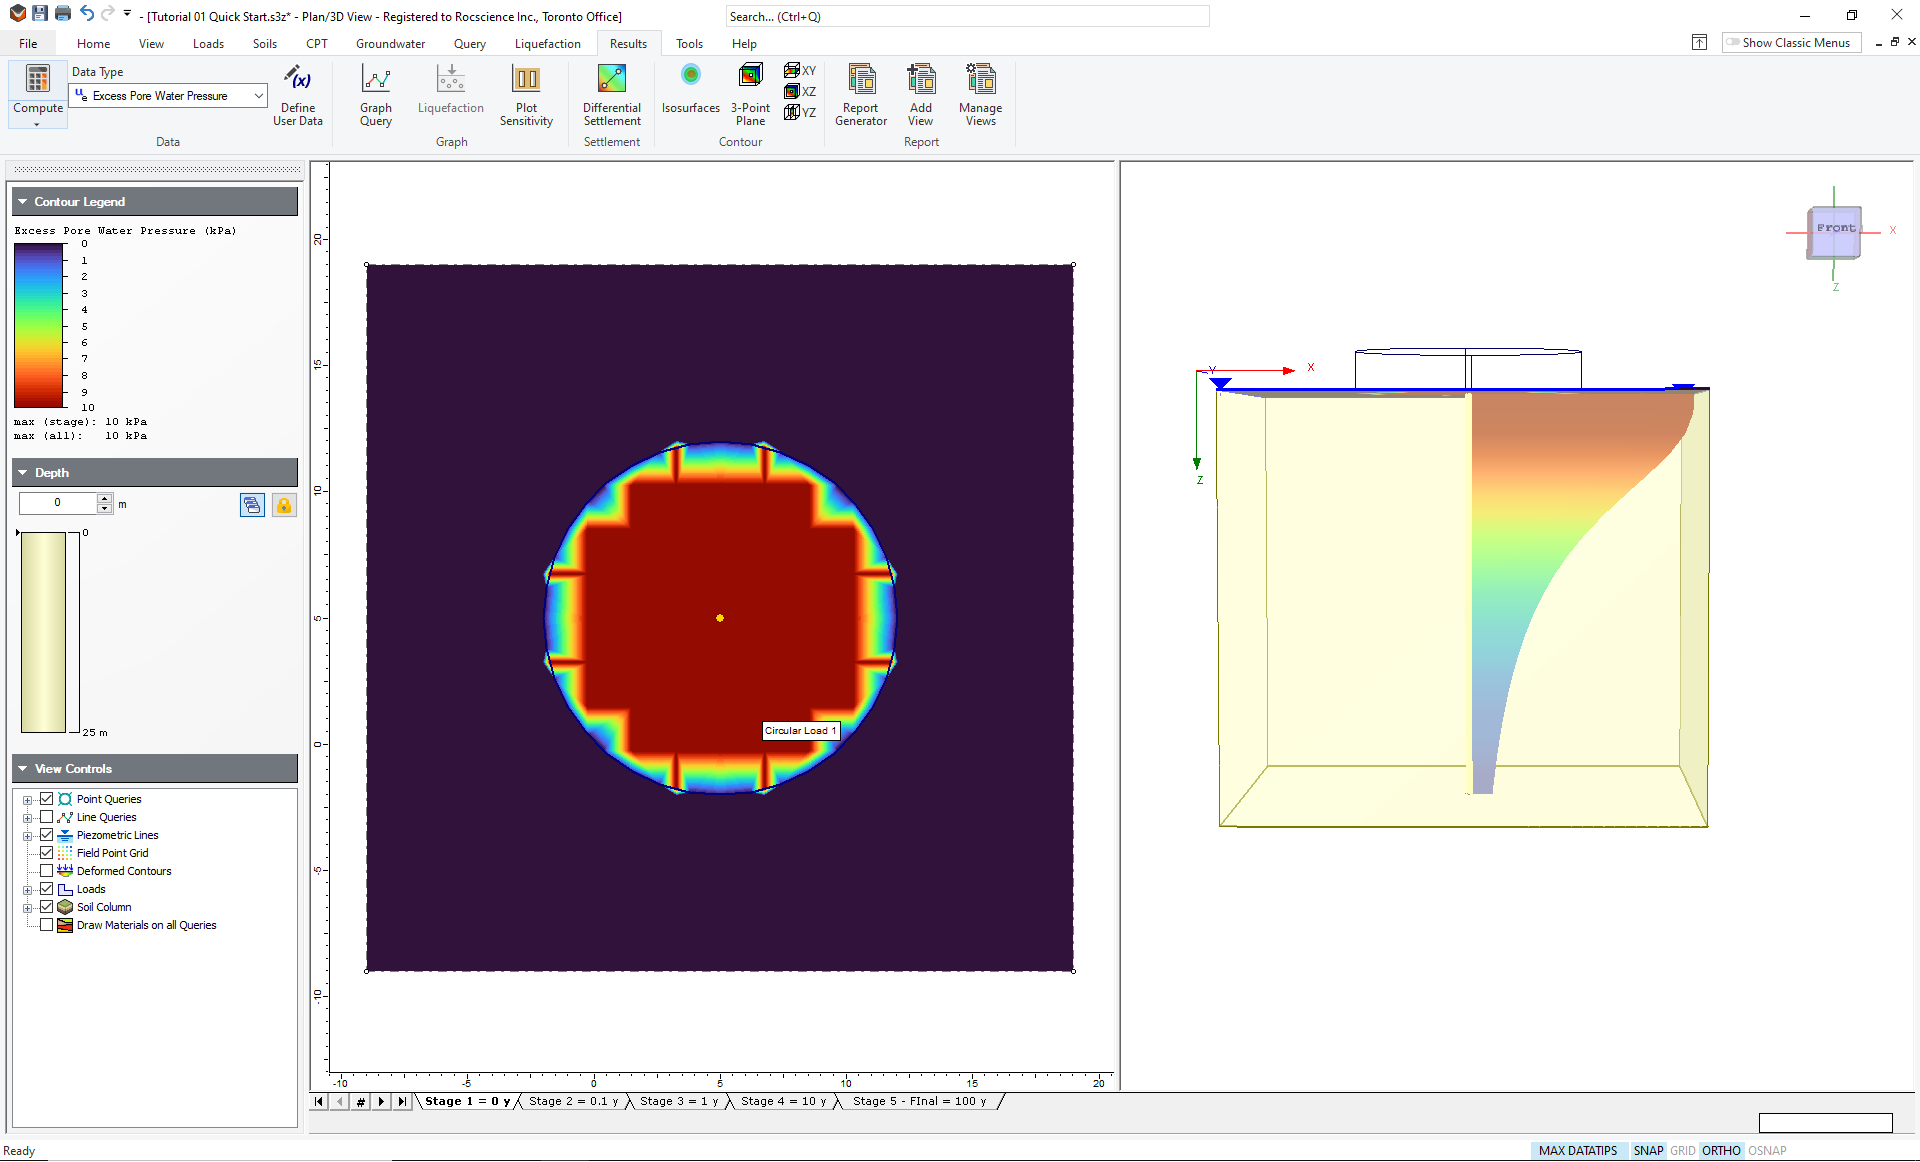
Task: Click the depth lock icon
Action: point(284,505)
